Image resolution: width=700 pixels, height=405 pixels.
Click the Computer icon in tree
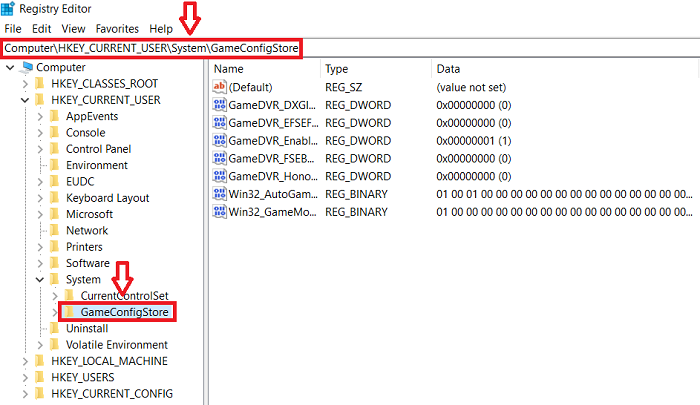(27, 67)
